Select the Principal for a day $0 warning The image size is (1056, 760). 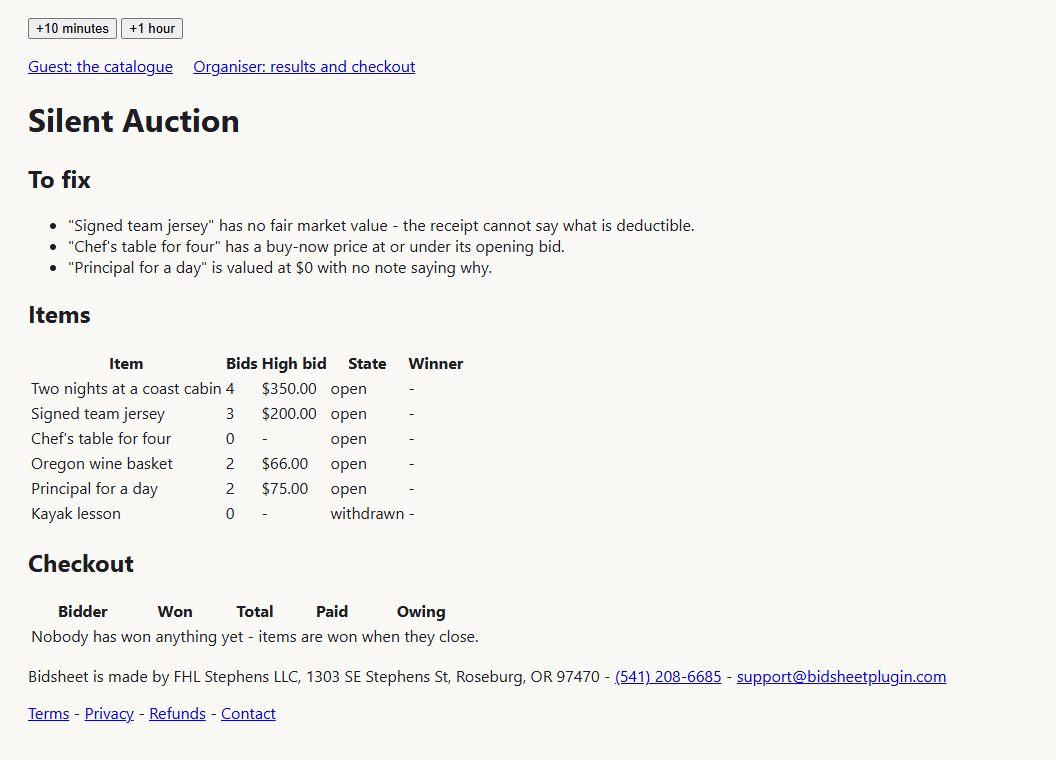[280, 267]
